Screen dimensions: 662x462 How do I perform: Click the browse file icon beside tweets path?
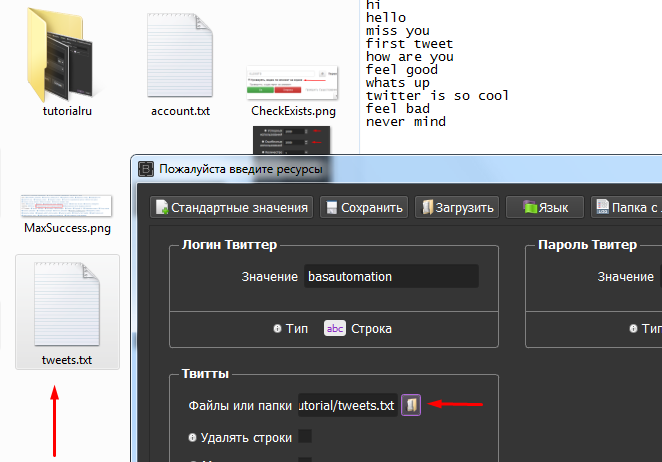411,405
